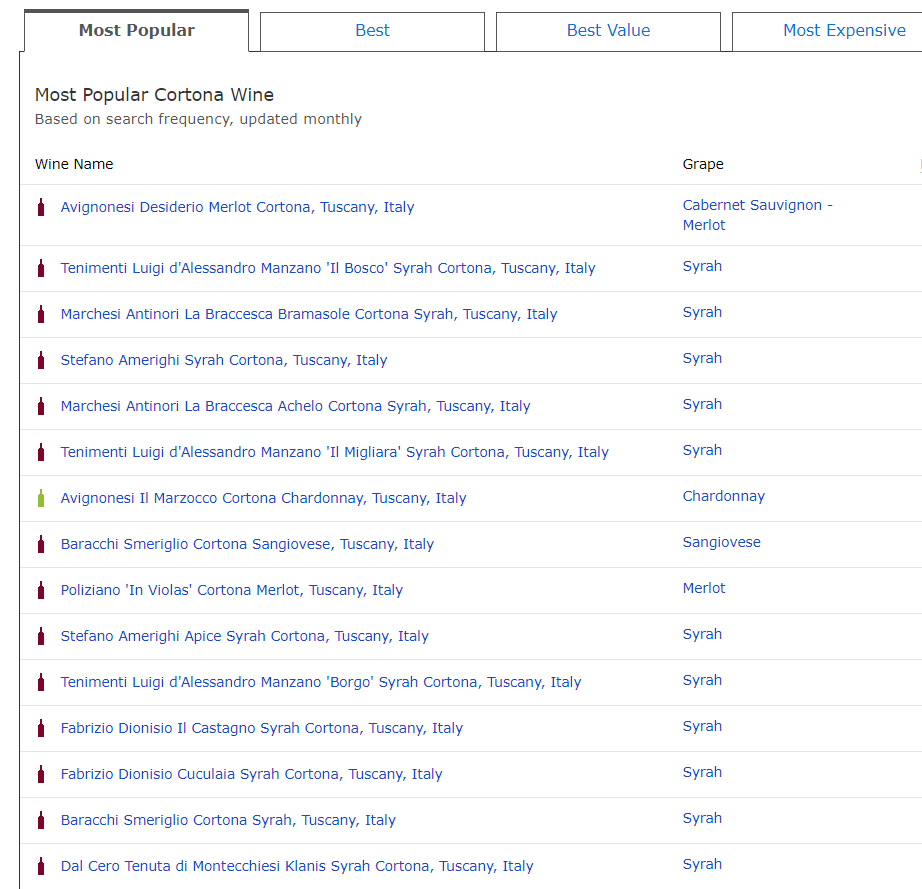Image resolution: width=922 pixels, height=889 pixels.
Task: Open Fabrizio Dionisio Cuculaia Syrah link
Action: tap(252, 774)
